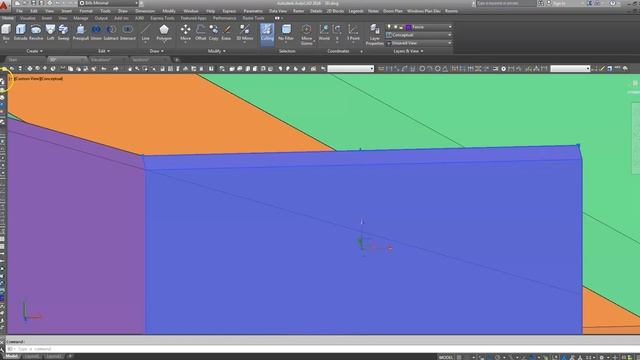
Task: Open the workspace dropdown in title bar
Action: point(109,3)
